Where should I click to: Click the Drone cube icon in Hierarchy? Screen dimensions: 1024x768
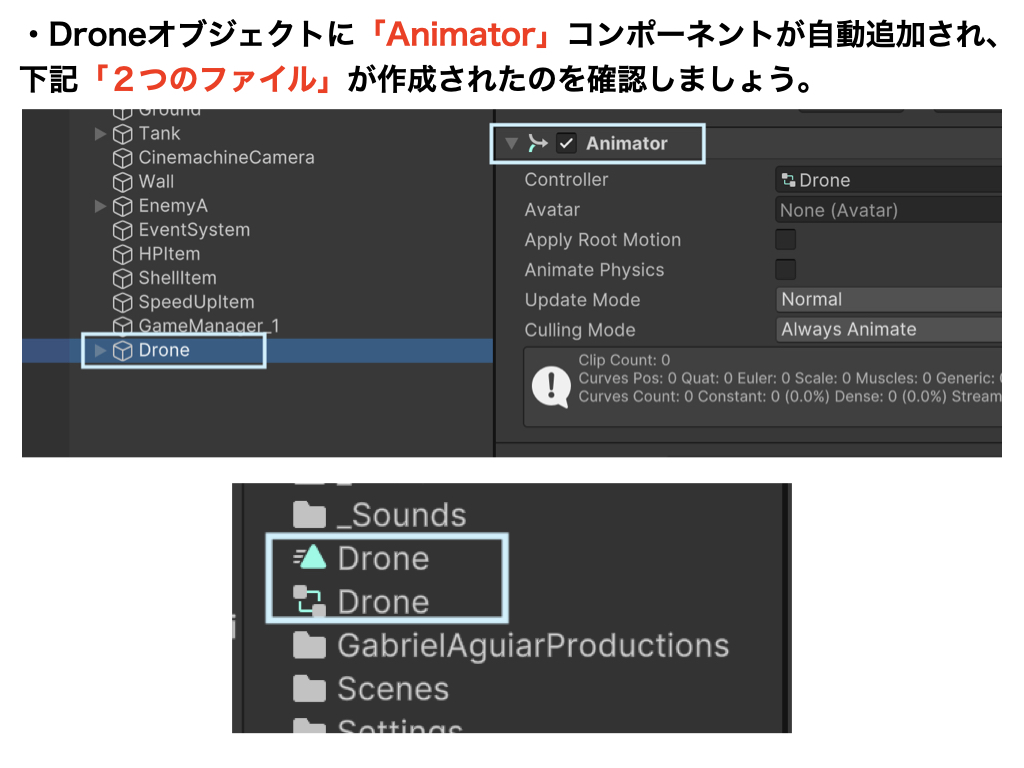[123, 351]
